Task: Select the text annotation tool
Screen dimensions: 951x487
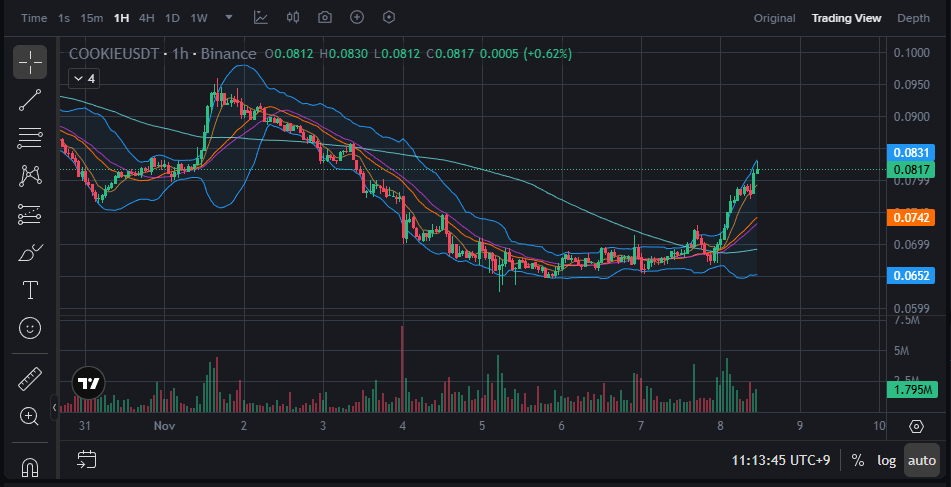Action: point(30,290)
